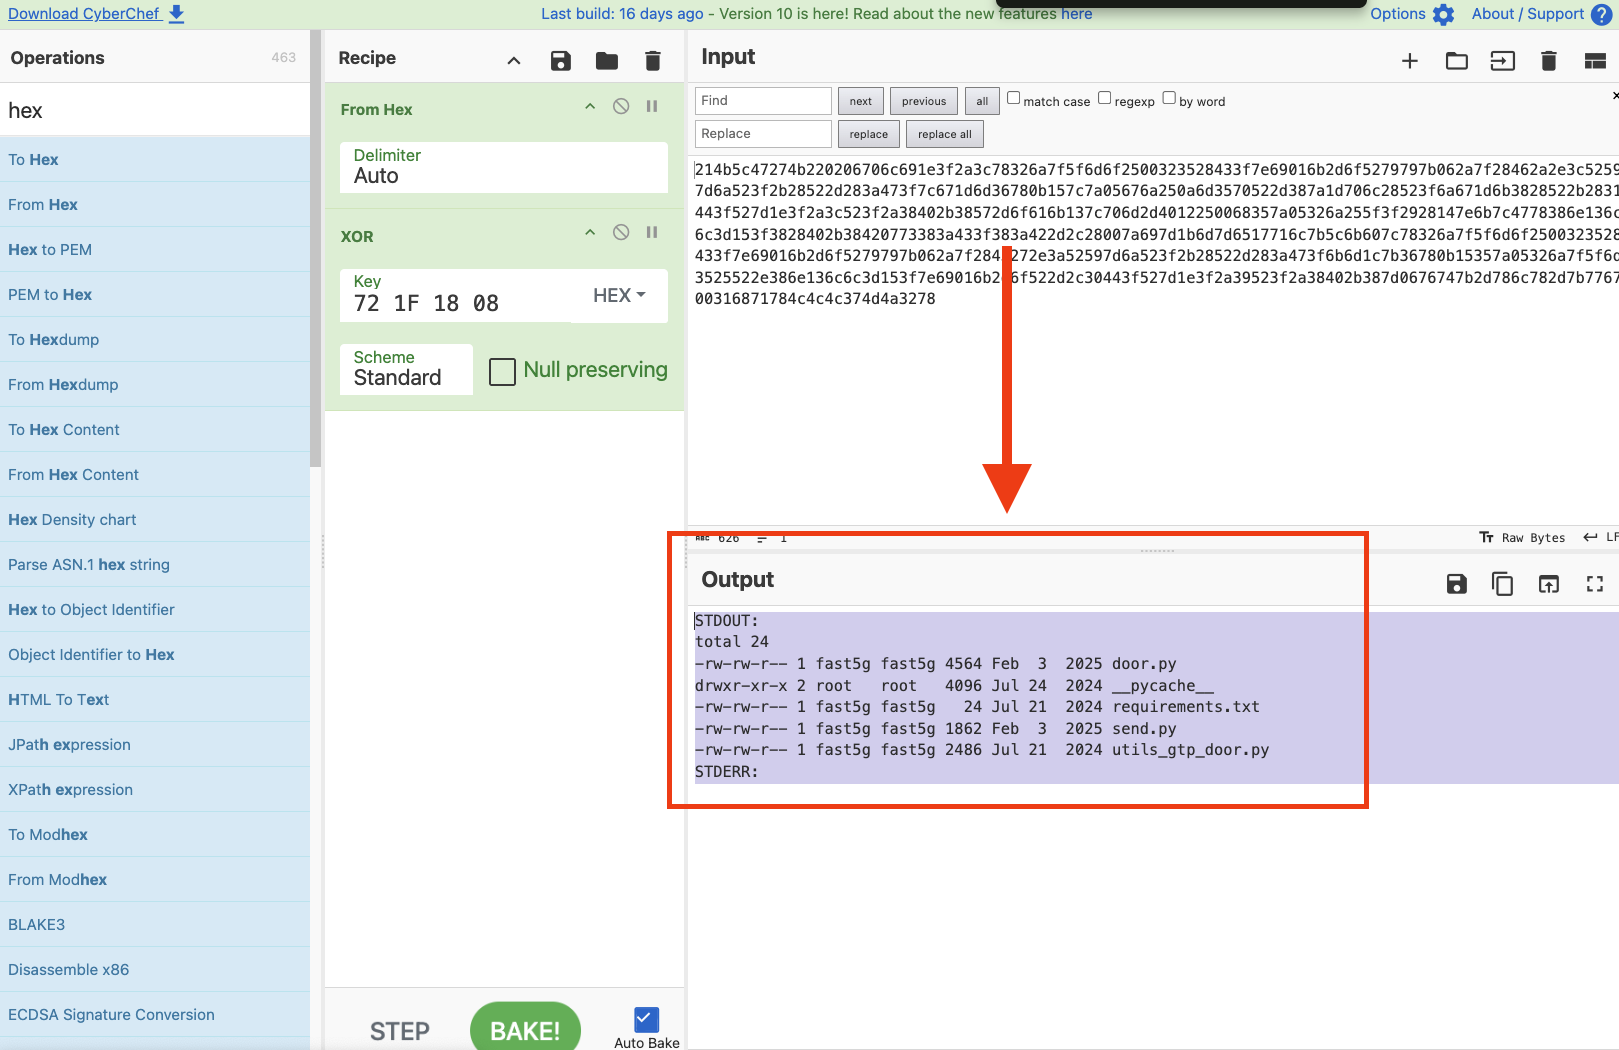This screenshot has height=1050, width=1619.
Task: Collapse the From Hex operation
Action: point(590,107)
